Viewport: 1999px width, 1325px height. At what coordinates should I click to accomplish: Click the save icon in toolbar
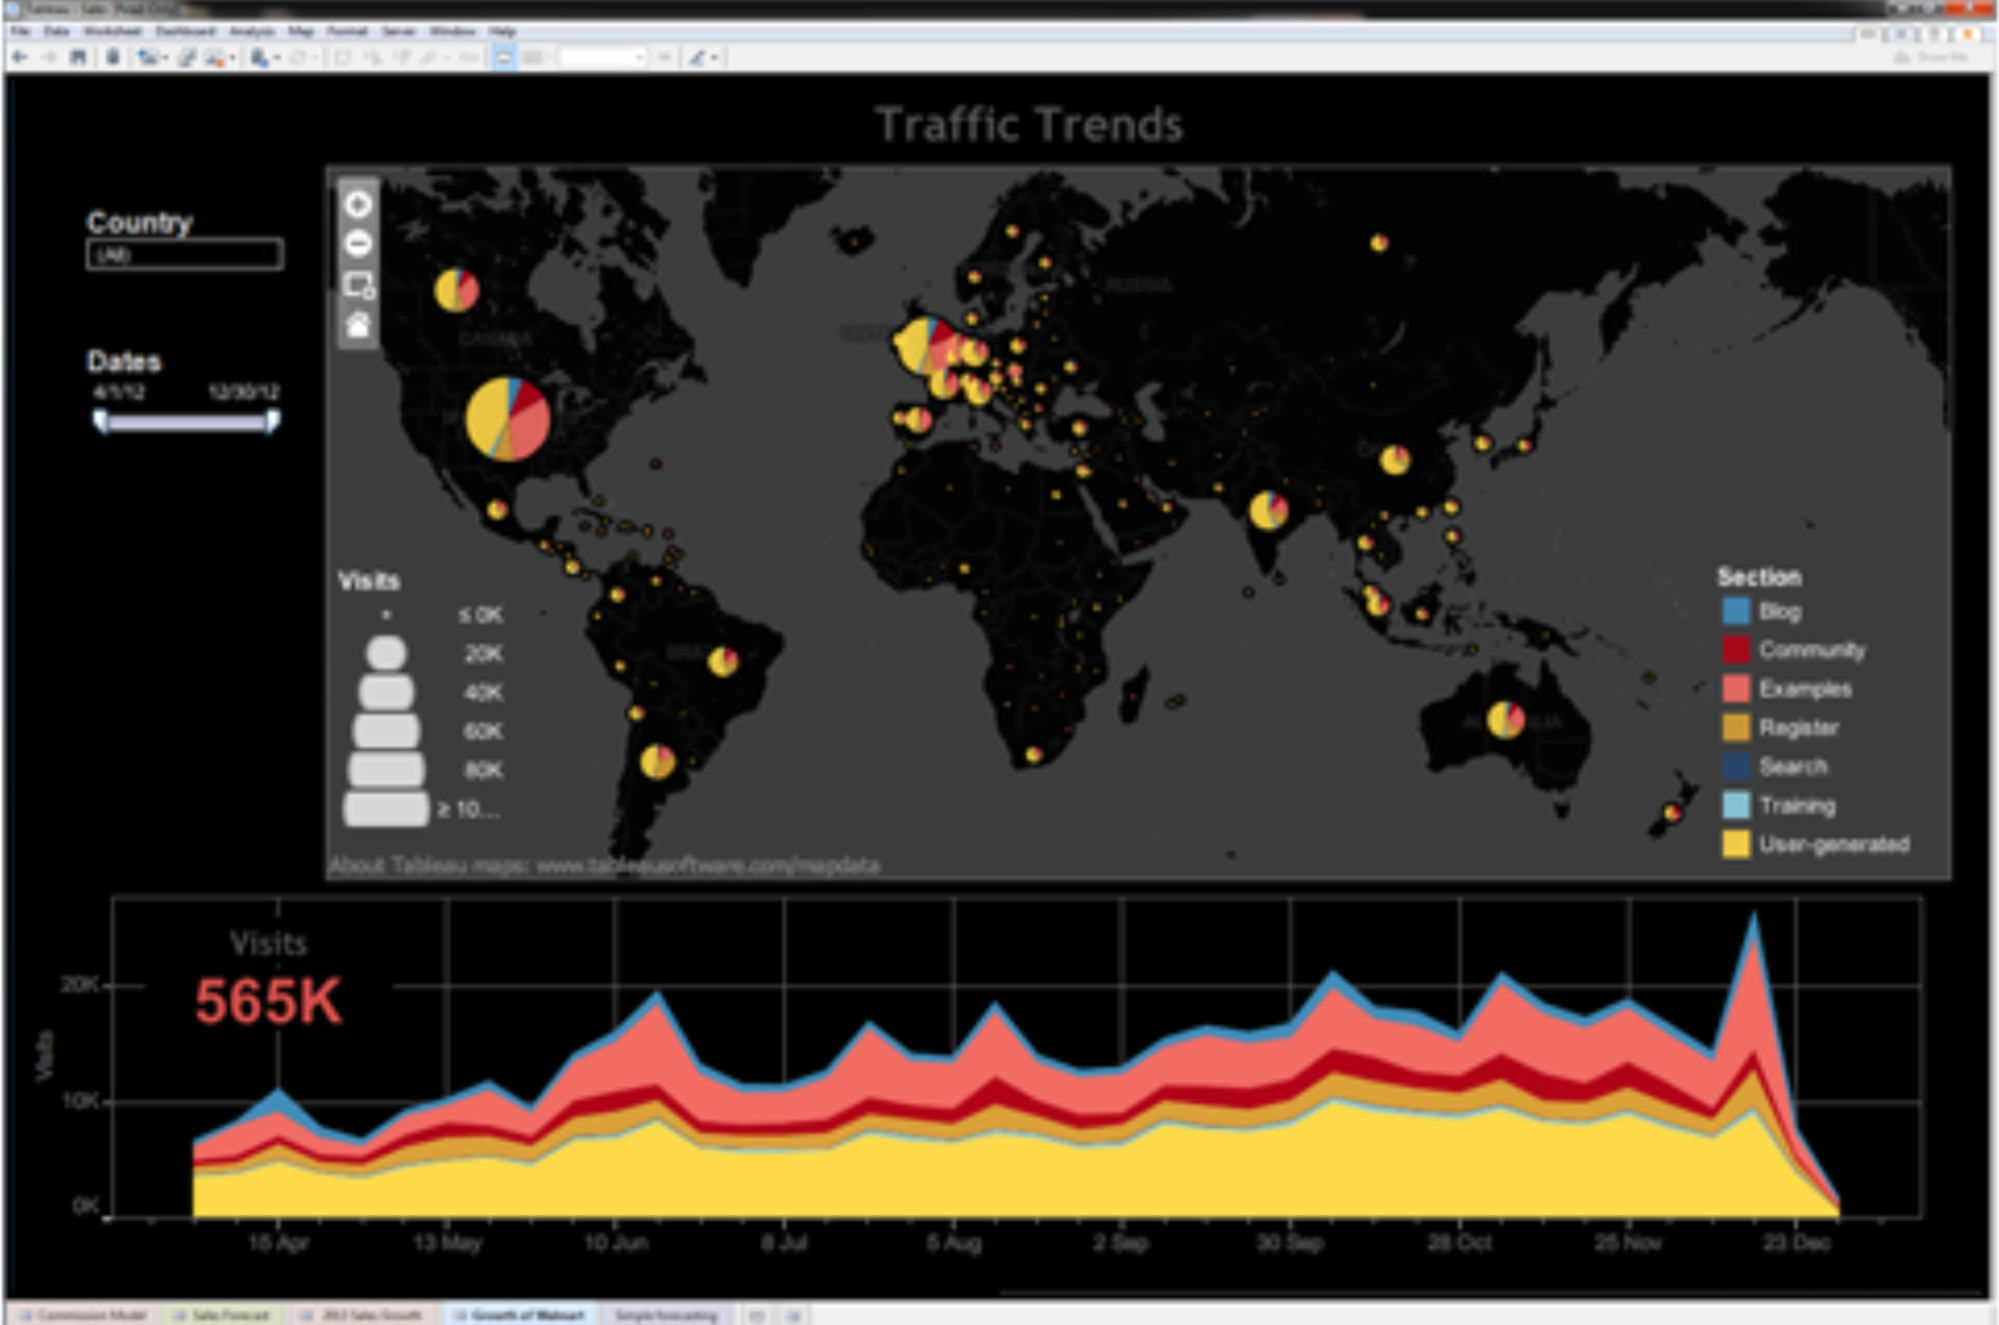pyautogui.click(x=78, y=57)
